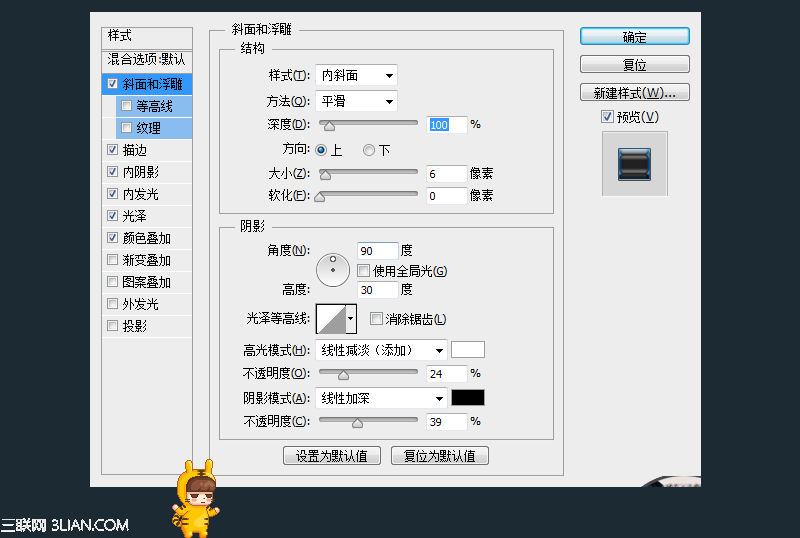Screen dimensions: 800x538
Task: Click the 深度(D) slider handle
Action: coord(330,126)
